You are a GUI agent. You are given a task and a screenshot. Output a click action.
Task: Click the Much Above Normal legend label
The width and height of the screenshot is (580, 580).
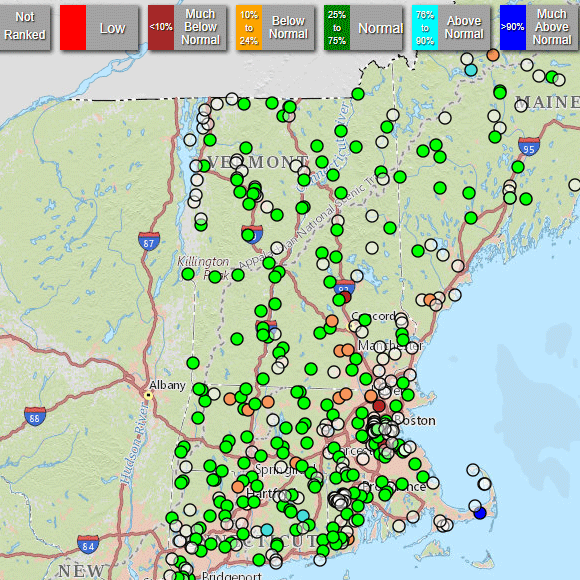[x=552, y=27]
